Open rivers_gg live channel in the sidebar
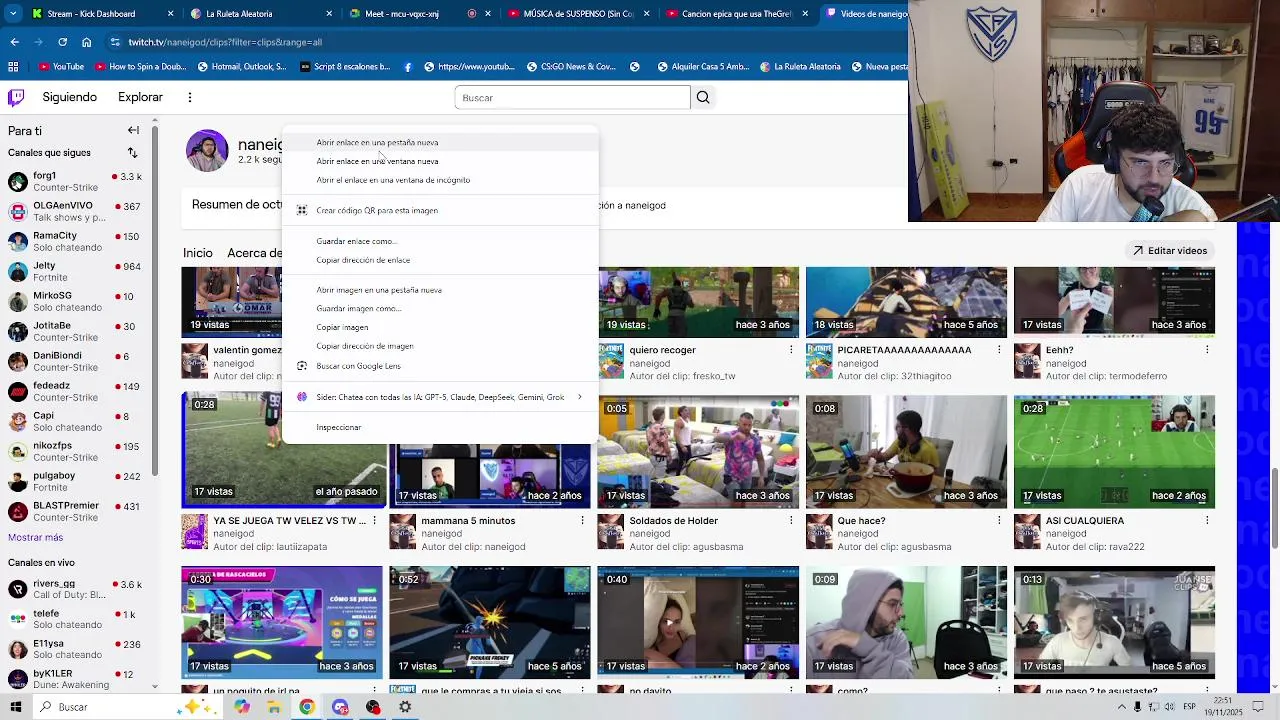This screenshot has width=1280, height=720. pyautogui.click(x=75, y=589)
